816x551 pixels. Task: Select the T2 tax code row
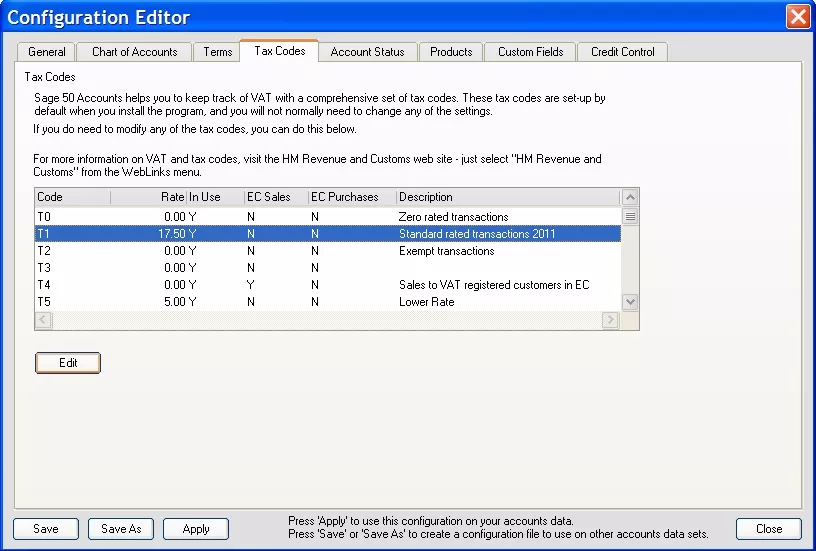pos(328,251)
